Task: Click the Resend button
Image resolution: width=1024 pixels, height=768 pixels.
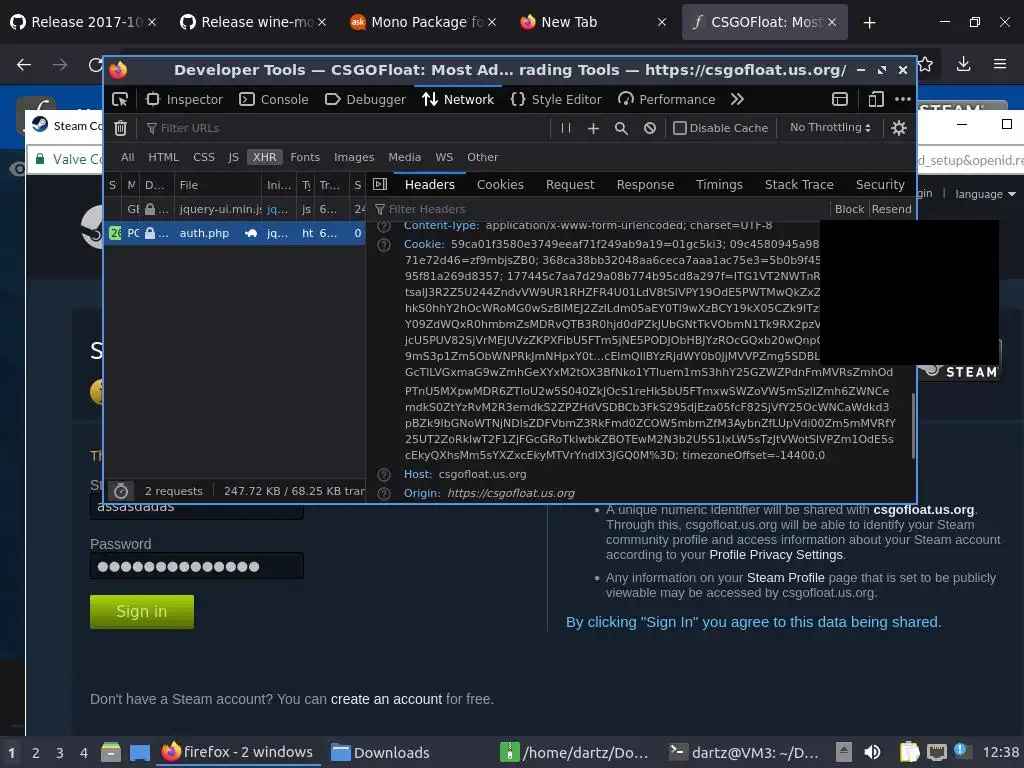Action: pos(891,209)
